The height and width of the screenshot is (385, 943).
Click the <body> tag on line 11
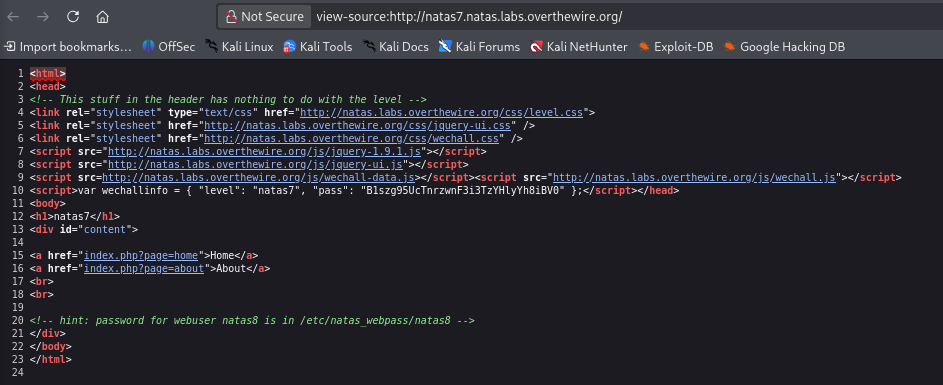[48, 203]
